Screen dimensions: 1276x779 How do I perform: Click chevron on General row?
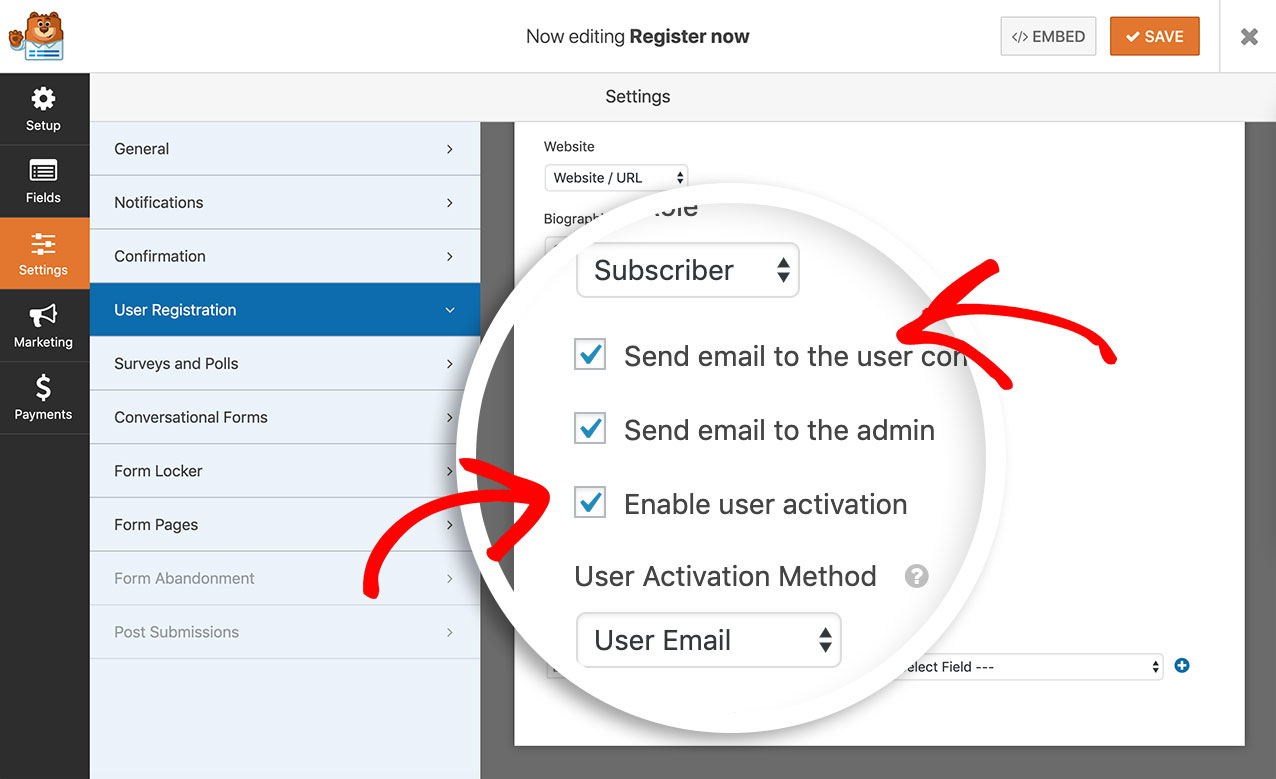point(450,149)
